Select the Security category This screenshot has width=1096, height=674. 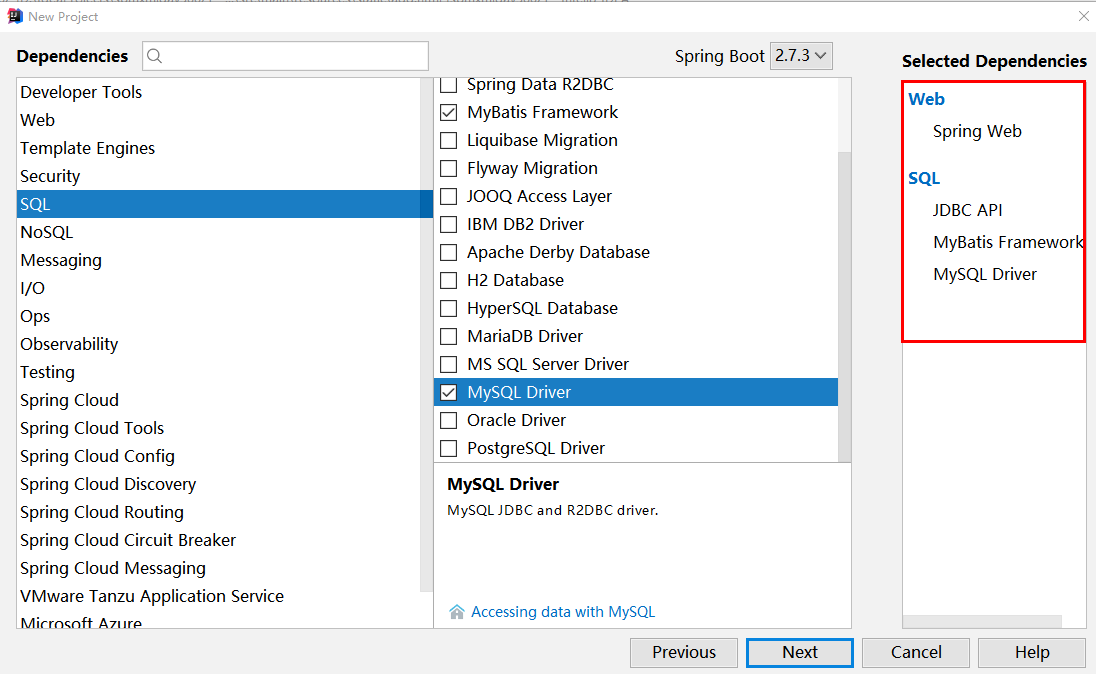pyautogui.click(x=218, y=176)
